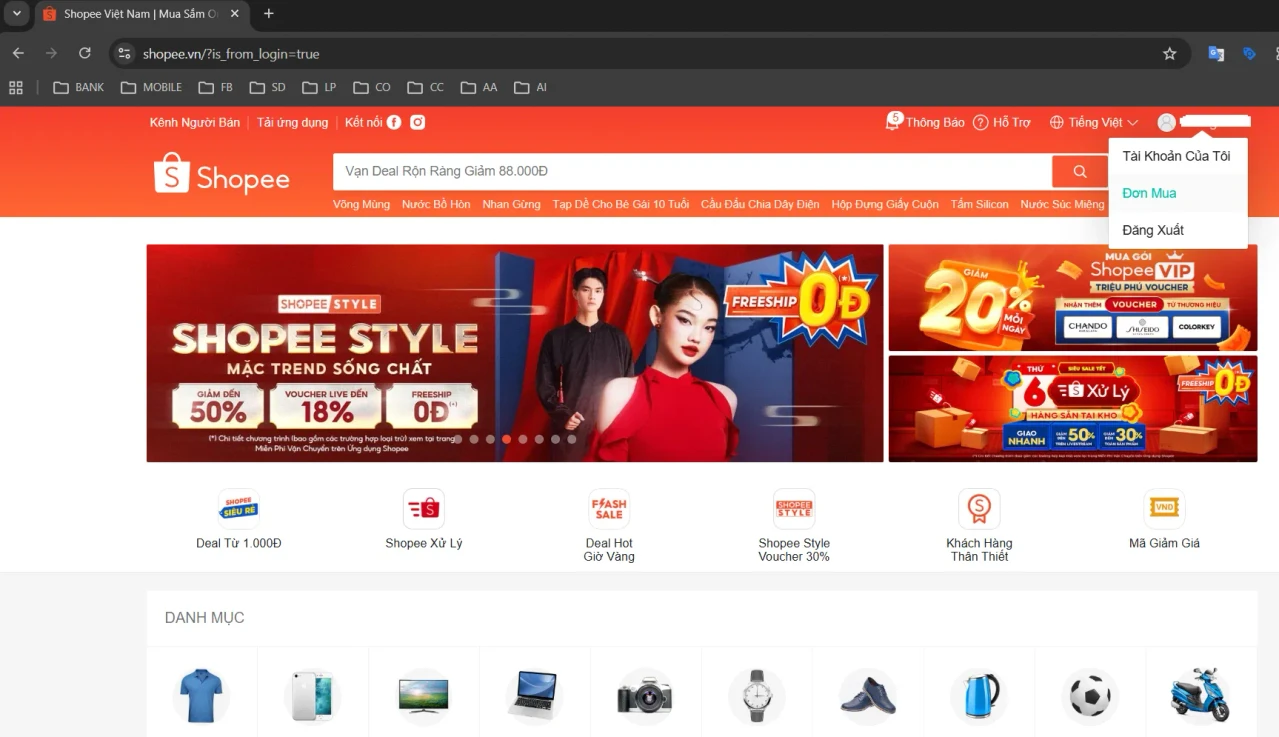This screenshot has width=1279, height=737.
Task: Choose Tài Khoản Của Tôi menu item
Action: coord(1176,156)
